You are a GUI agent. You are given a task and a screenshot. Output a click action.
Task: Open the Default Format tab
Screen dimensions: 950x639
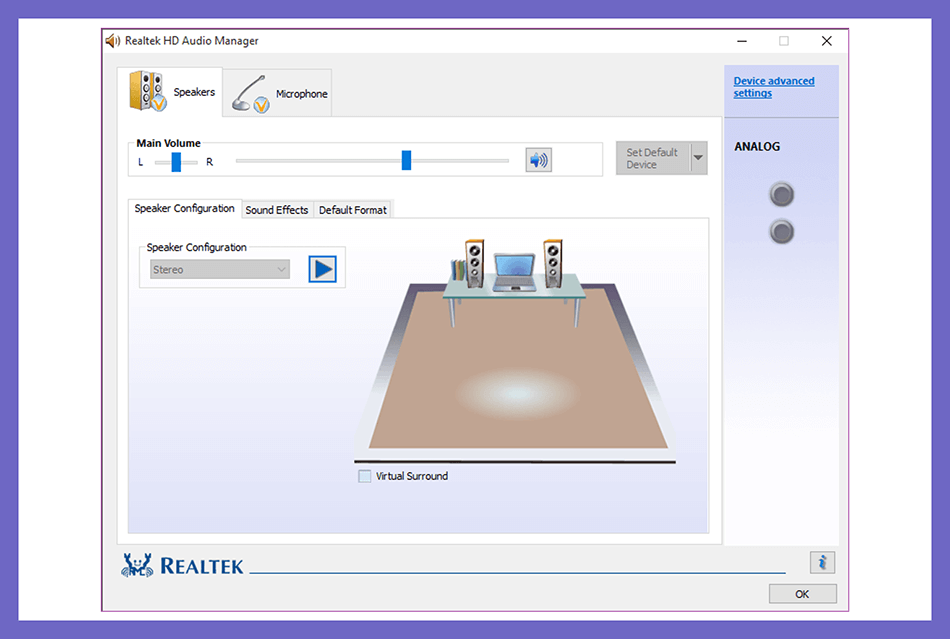[x=352, y=209]
